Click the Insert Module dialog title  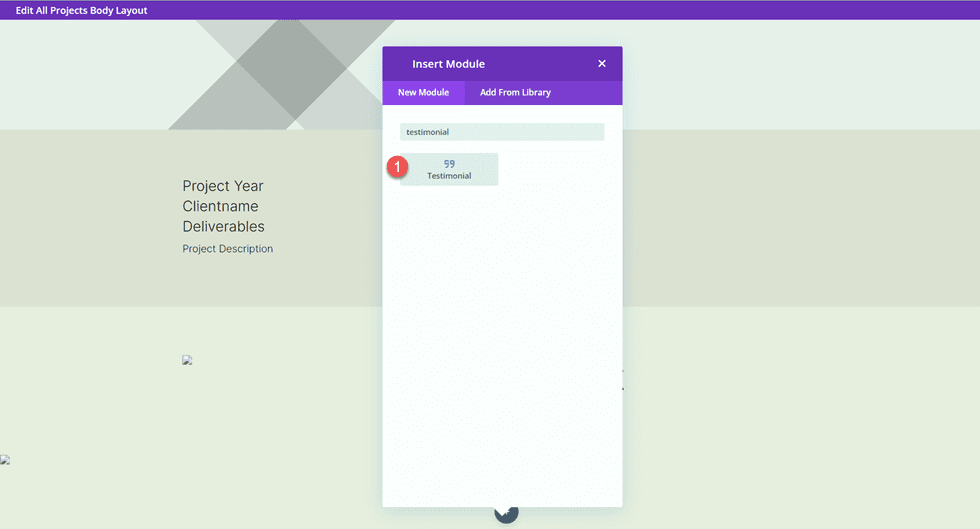pyautogui.click(x=448, y=64)
